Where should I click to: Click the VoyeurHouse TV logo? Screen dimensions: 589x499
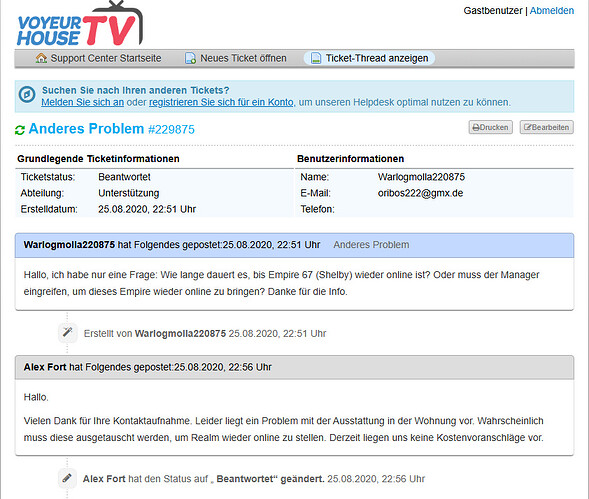point(80,24)
